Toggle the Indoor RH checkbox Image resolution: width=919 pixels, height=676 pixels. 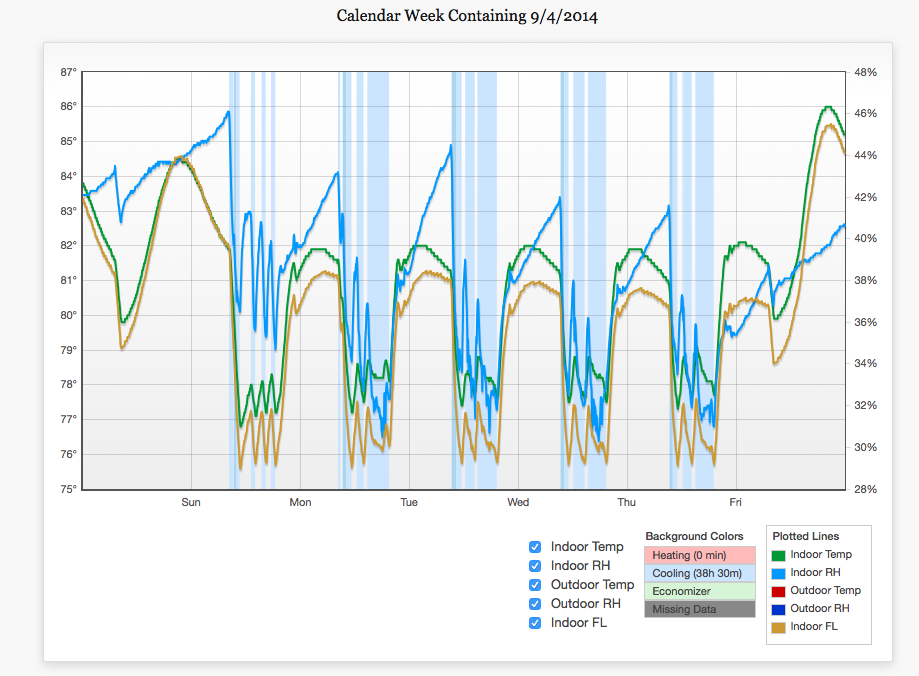(534, 566)
